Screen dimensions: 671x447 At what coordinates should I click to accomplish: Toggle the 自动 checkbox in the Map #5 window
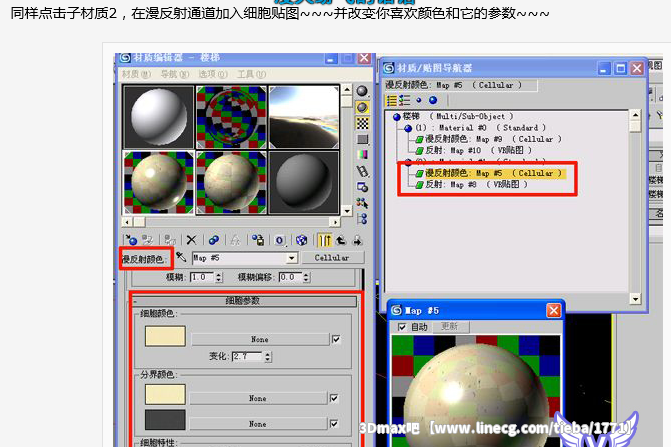402,327
